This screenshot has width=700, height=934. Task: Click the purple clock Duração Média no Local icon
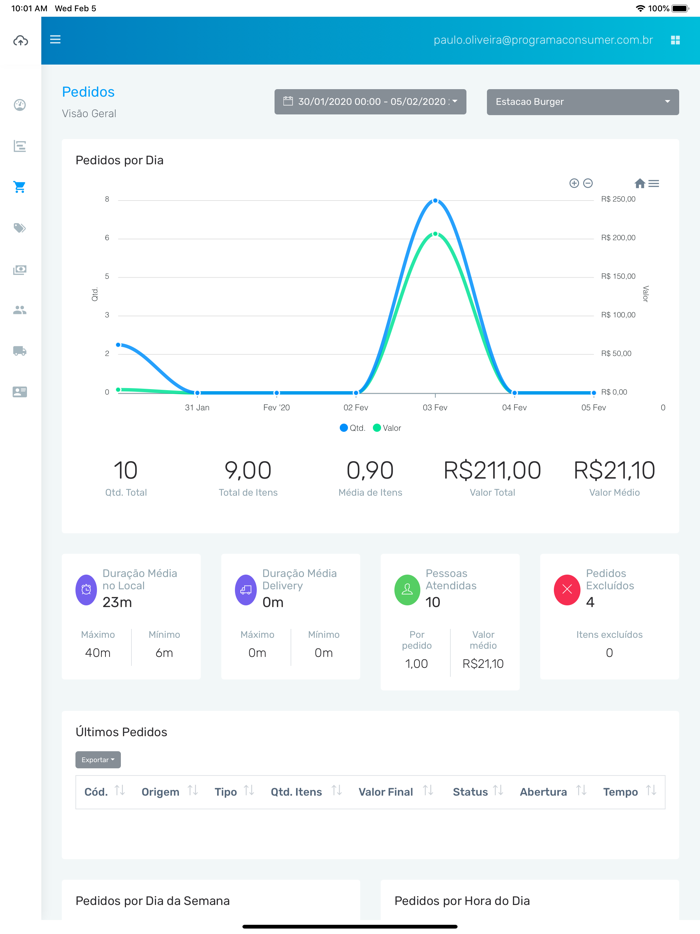(x=86, y=590)
